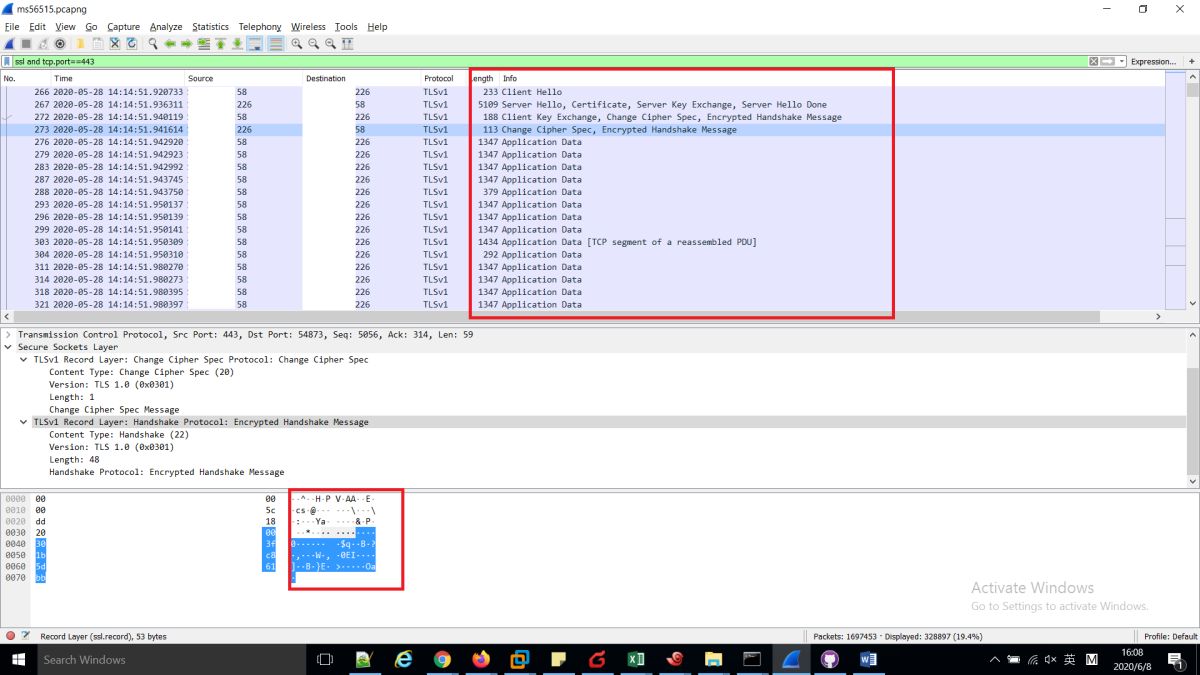Viewport: 1200px width, 675px height.
Task: Open a capture file with the folder icon
Action: click(x=80, y=44)
